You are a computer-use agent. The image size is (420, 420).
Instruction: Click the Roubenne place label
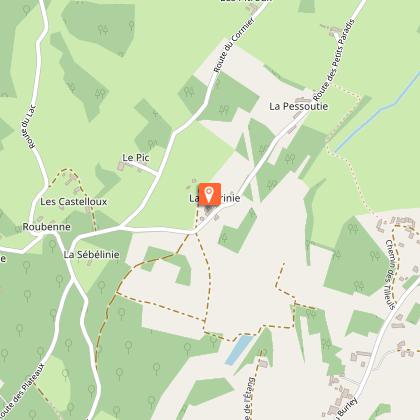coord(47,227)
